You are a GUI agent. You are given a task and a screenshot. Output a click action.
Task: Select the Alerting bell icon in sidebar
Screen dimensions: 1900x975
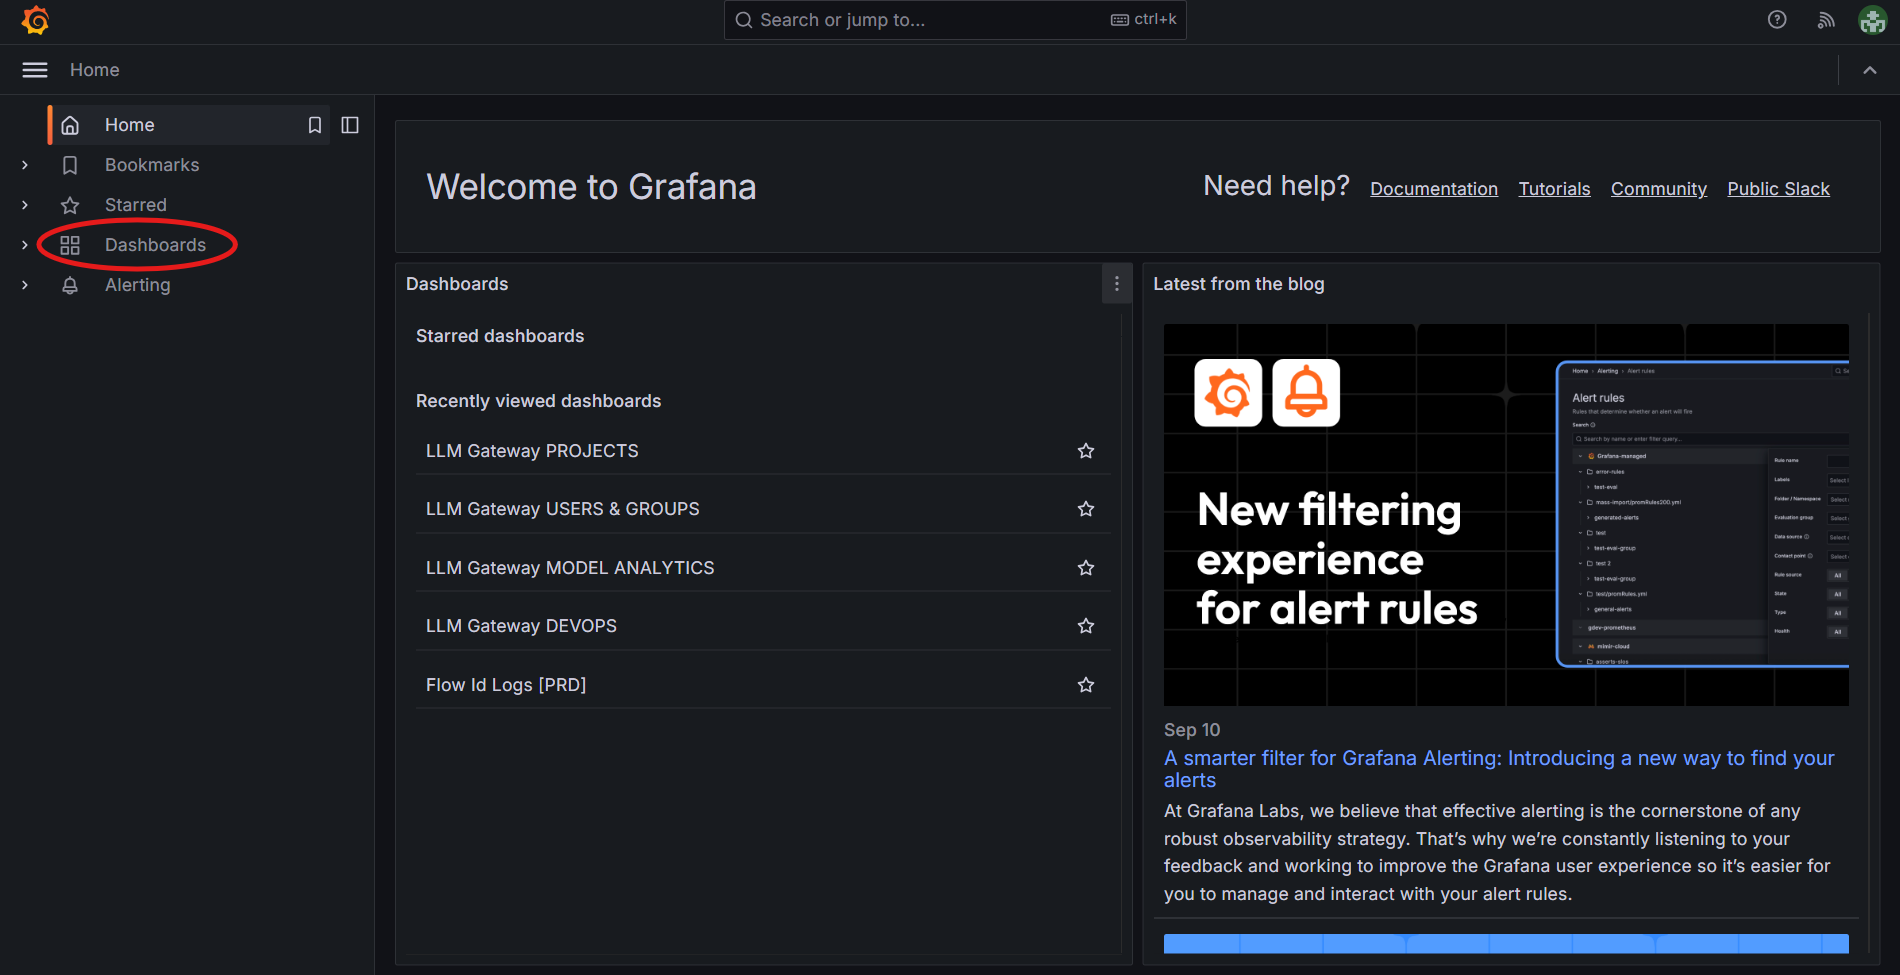tap(70, 285)
